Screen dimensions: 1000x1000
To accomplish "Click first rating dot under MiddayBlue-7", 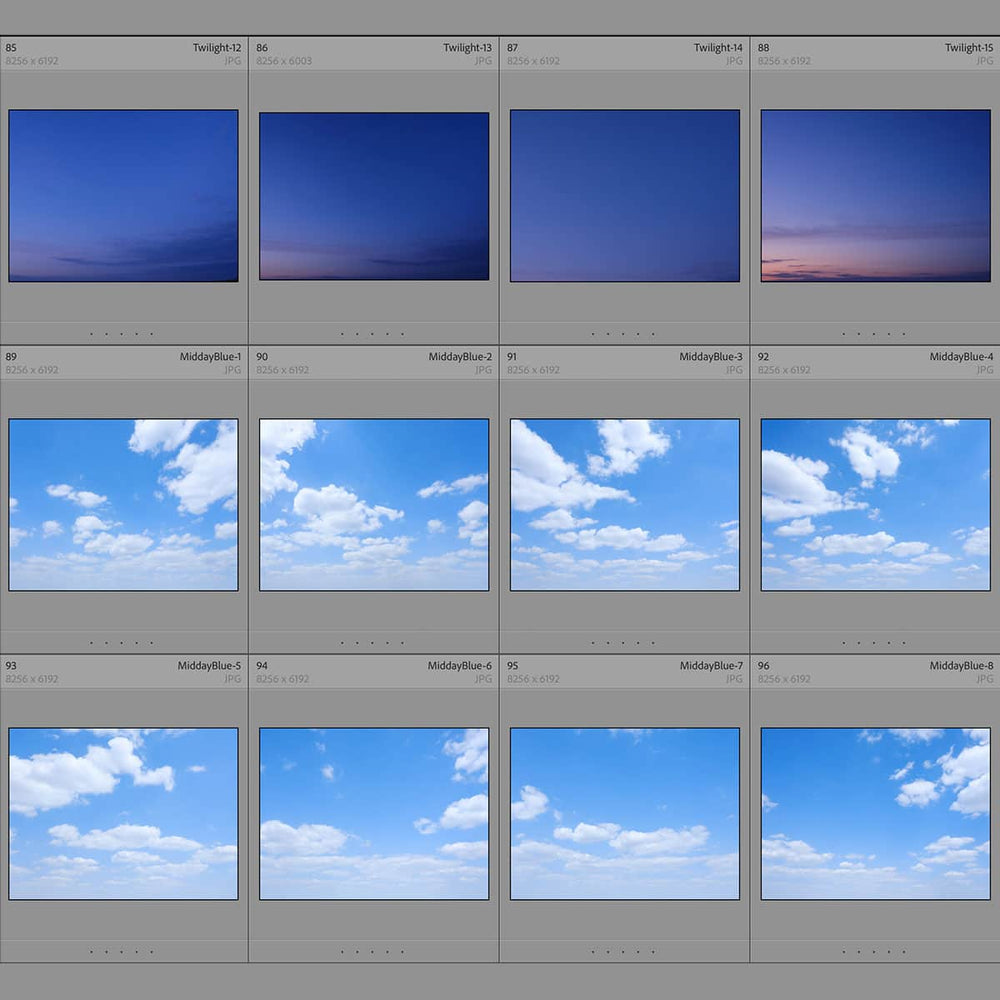I will 593,952.
